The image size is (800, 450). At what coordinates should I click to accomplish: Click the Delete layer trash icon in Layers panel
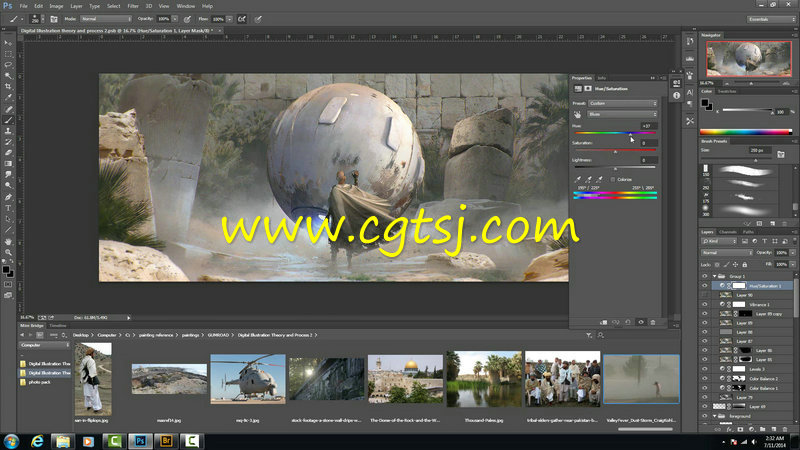pos(785,430)
